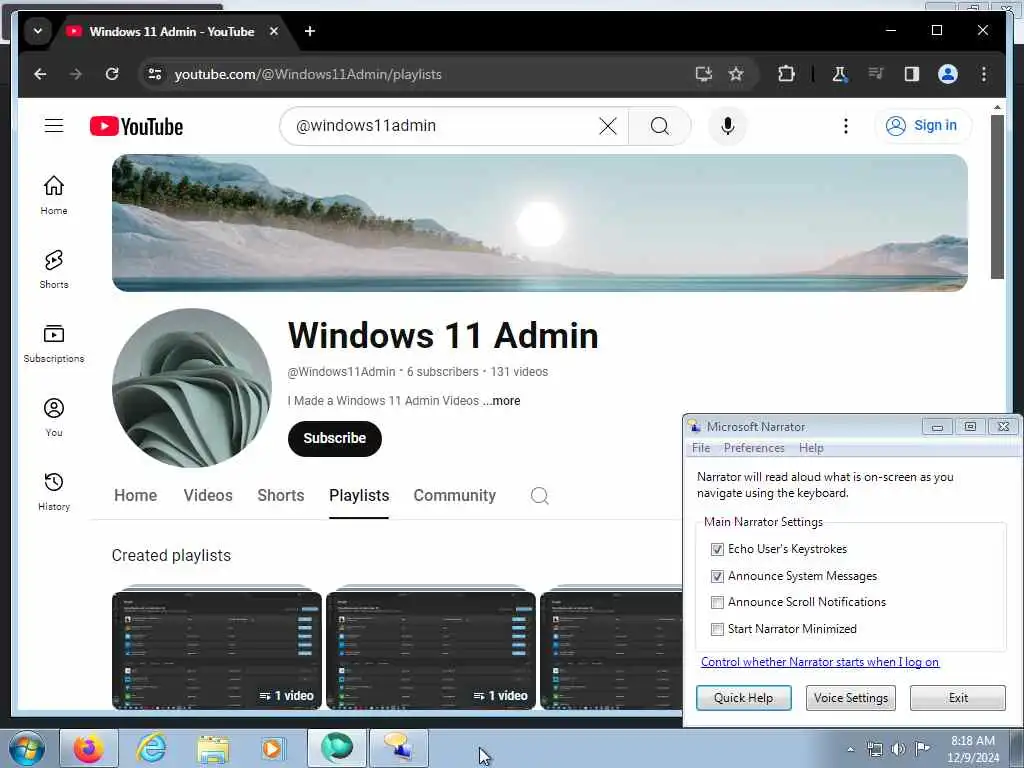Clear the search box with the X icon
1024x768 pixels.
(607, 126)
